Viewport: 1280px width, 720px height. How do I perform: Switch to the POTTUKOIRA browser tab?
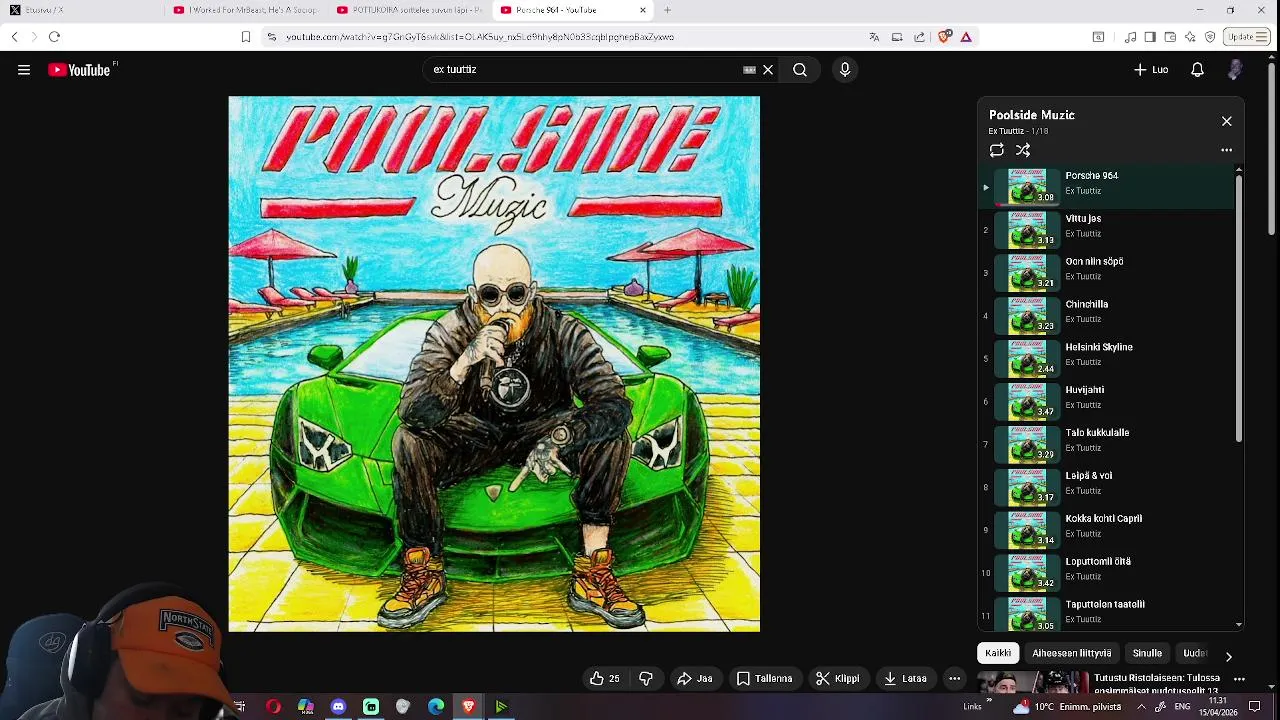pyautogui.click(x=408, y=10)
